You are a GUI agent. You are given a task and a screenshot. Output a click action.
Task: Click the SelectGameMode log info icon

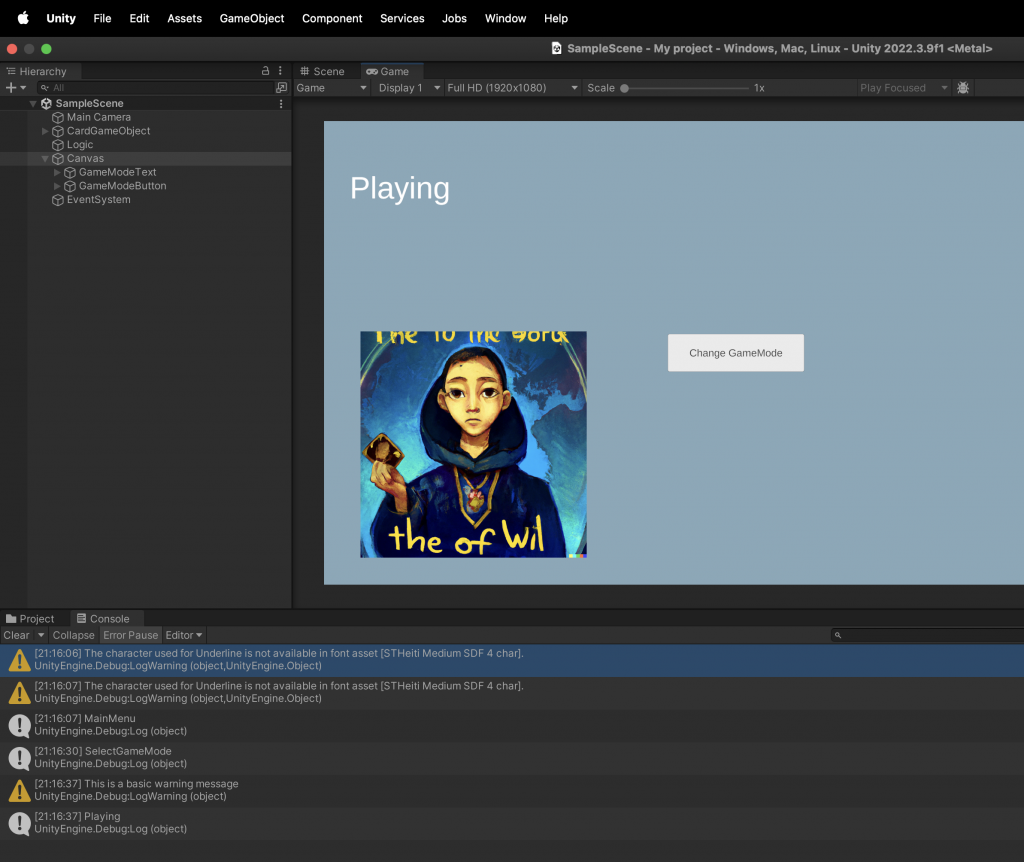point(20,758)
